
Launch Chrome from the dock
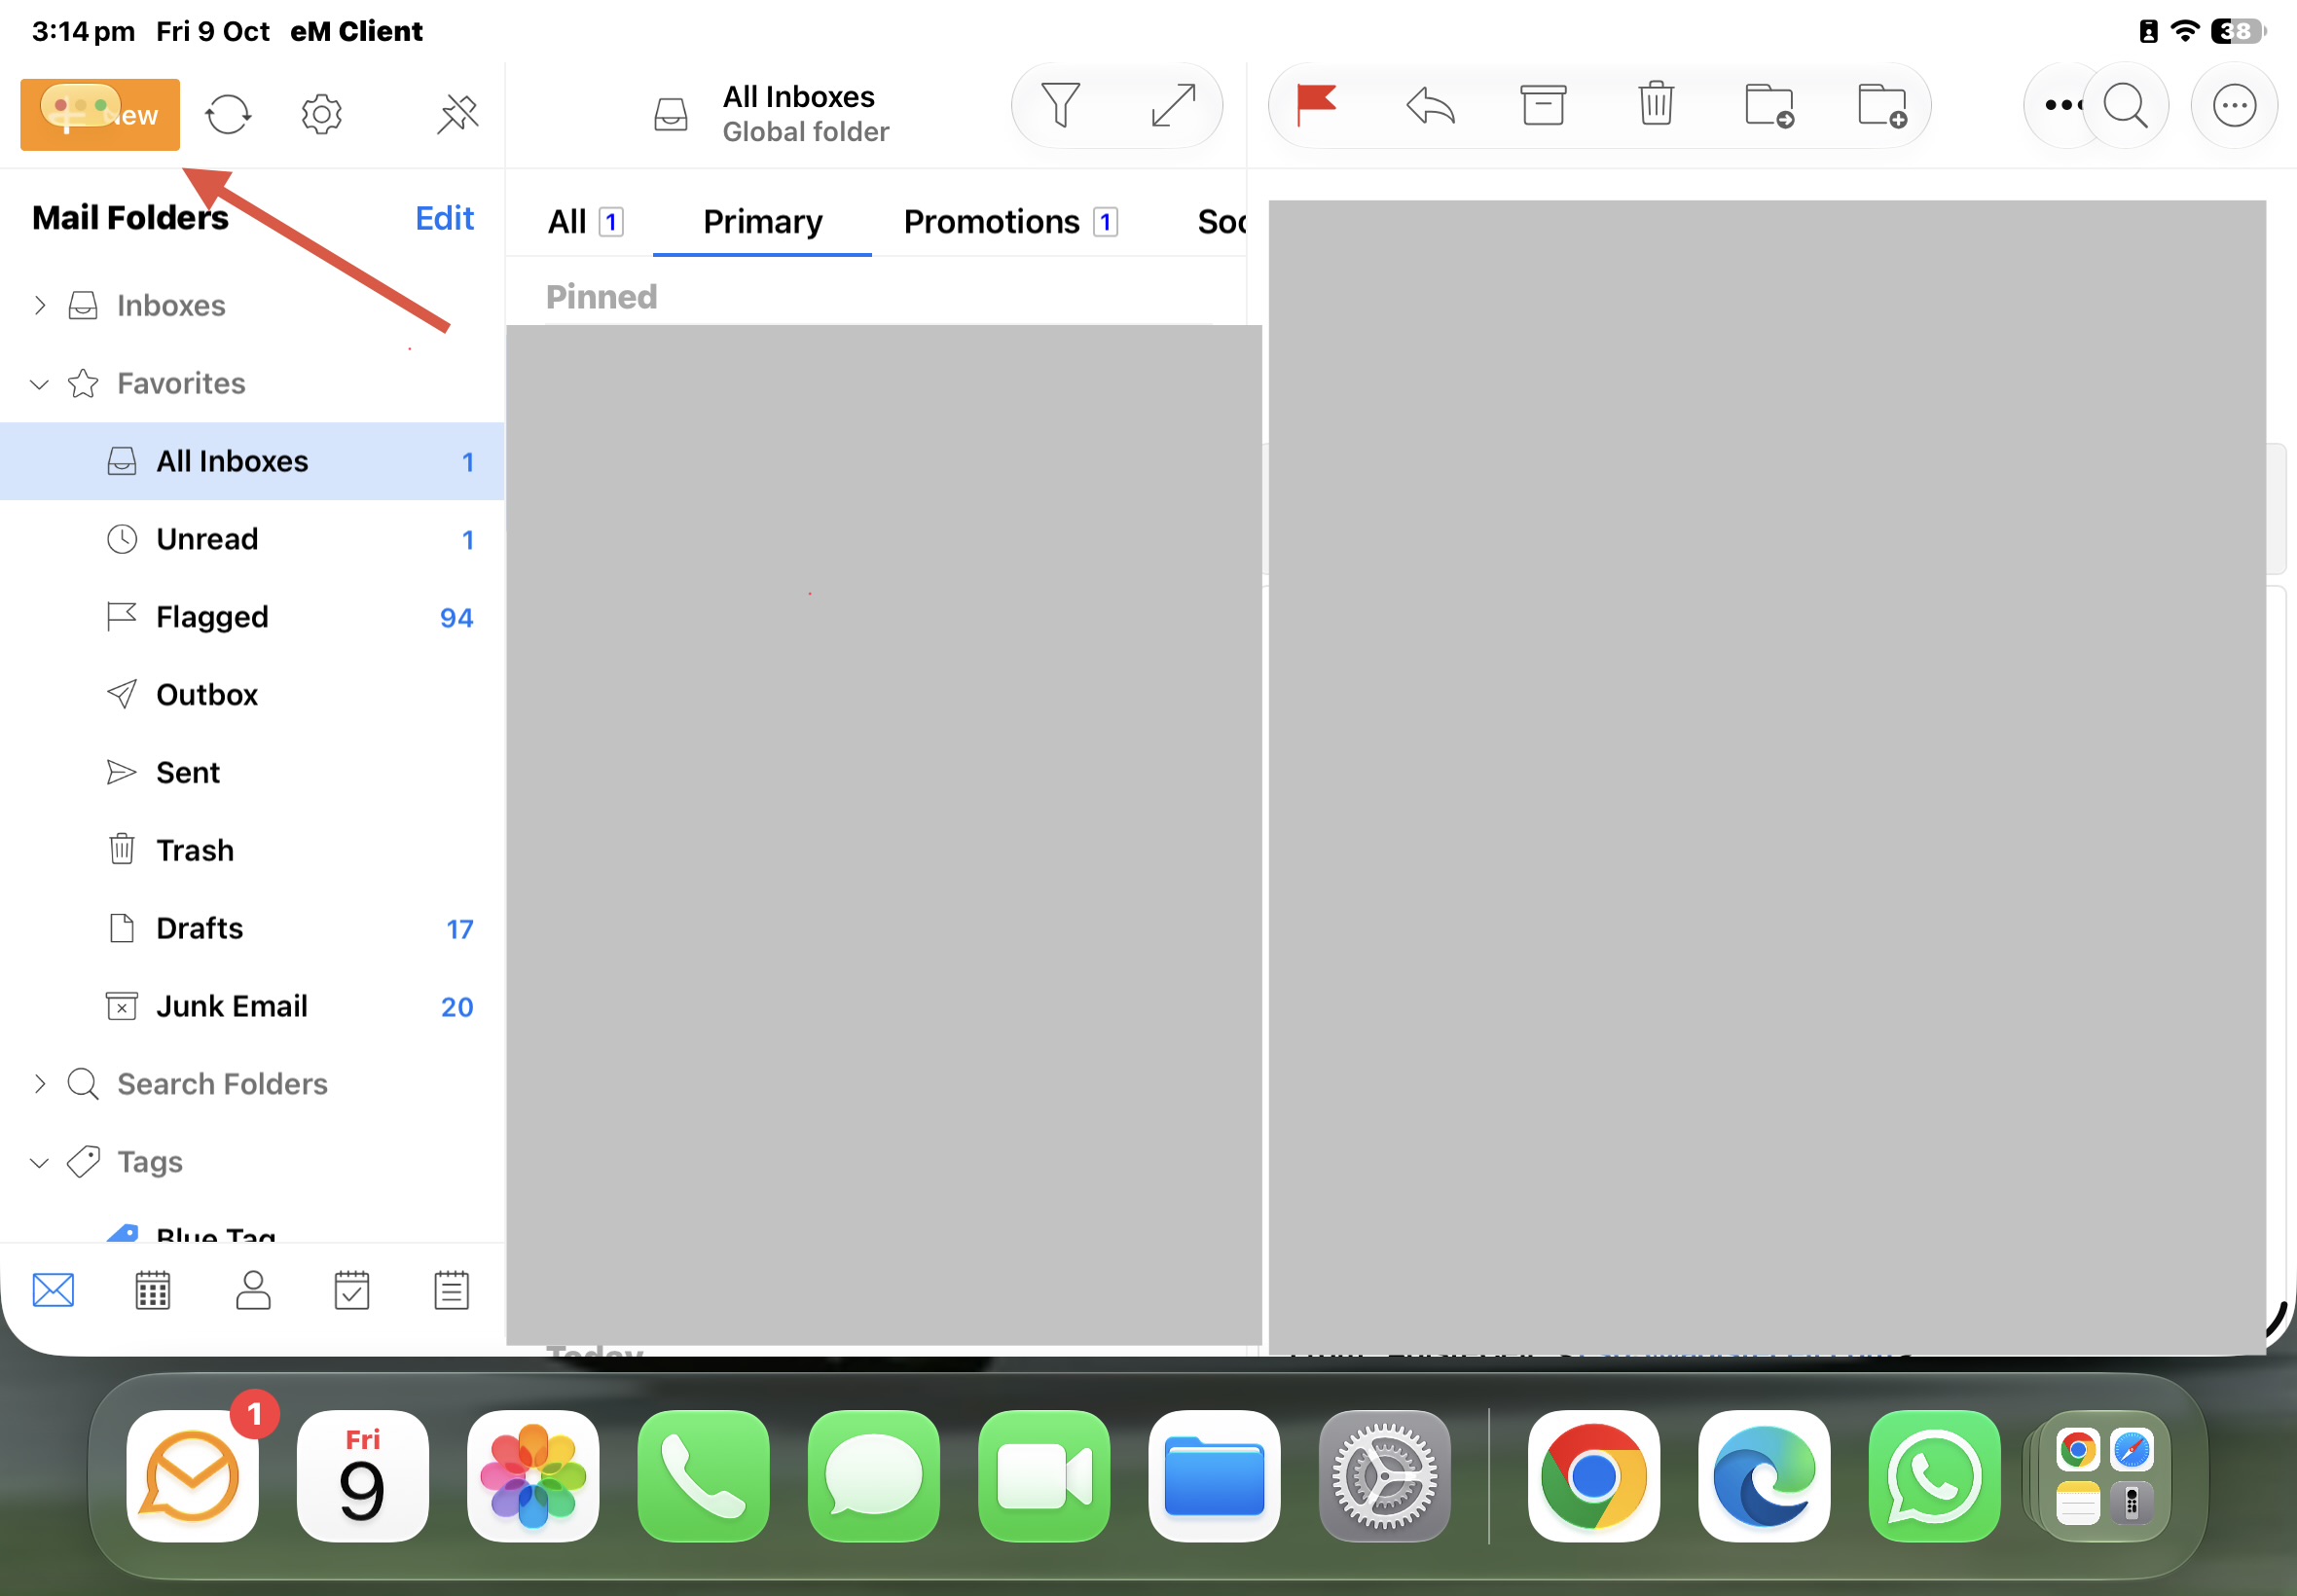click(1594, 1476)
